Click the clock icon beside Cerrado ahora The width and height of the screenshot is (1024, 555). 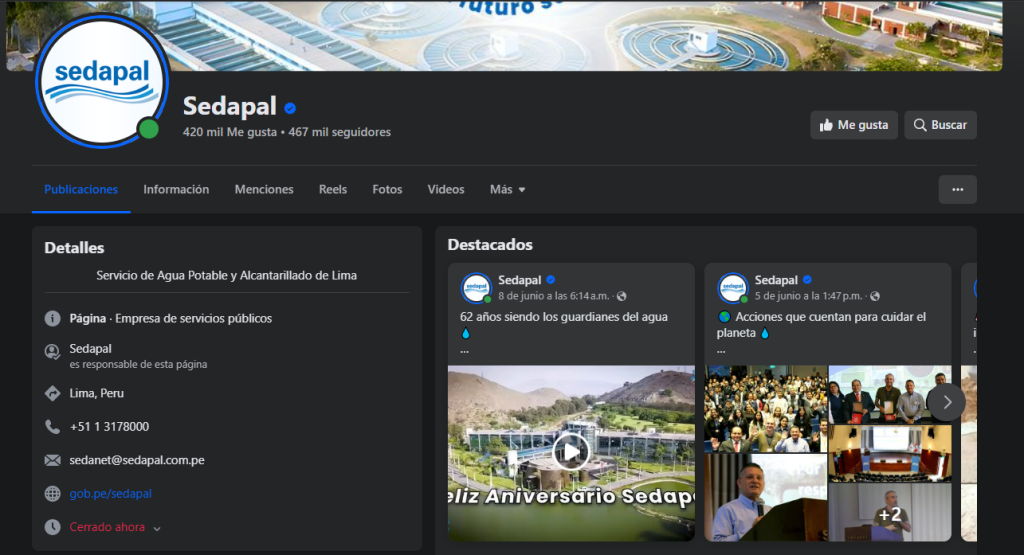pyautogui.click(x=53, y=527)
